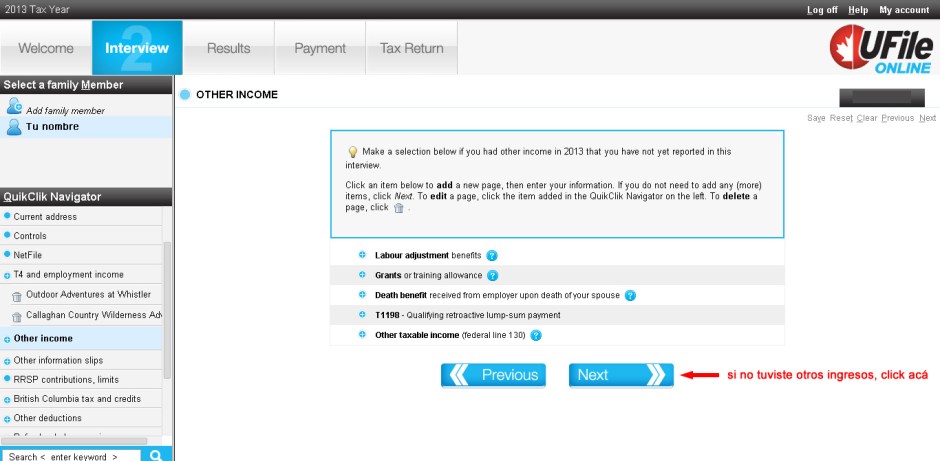Delete the Outdoor Adventures at Whistler page

point(16,296)
